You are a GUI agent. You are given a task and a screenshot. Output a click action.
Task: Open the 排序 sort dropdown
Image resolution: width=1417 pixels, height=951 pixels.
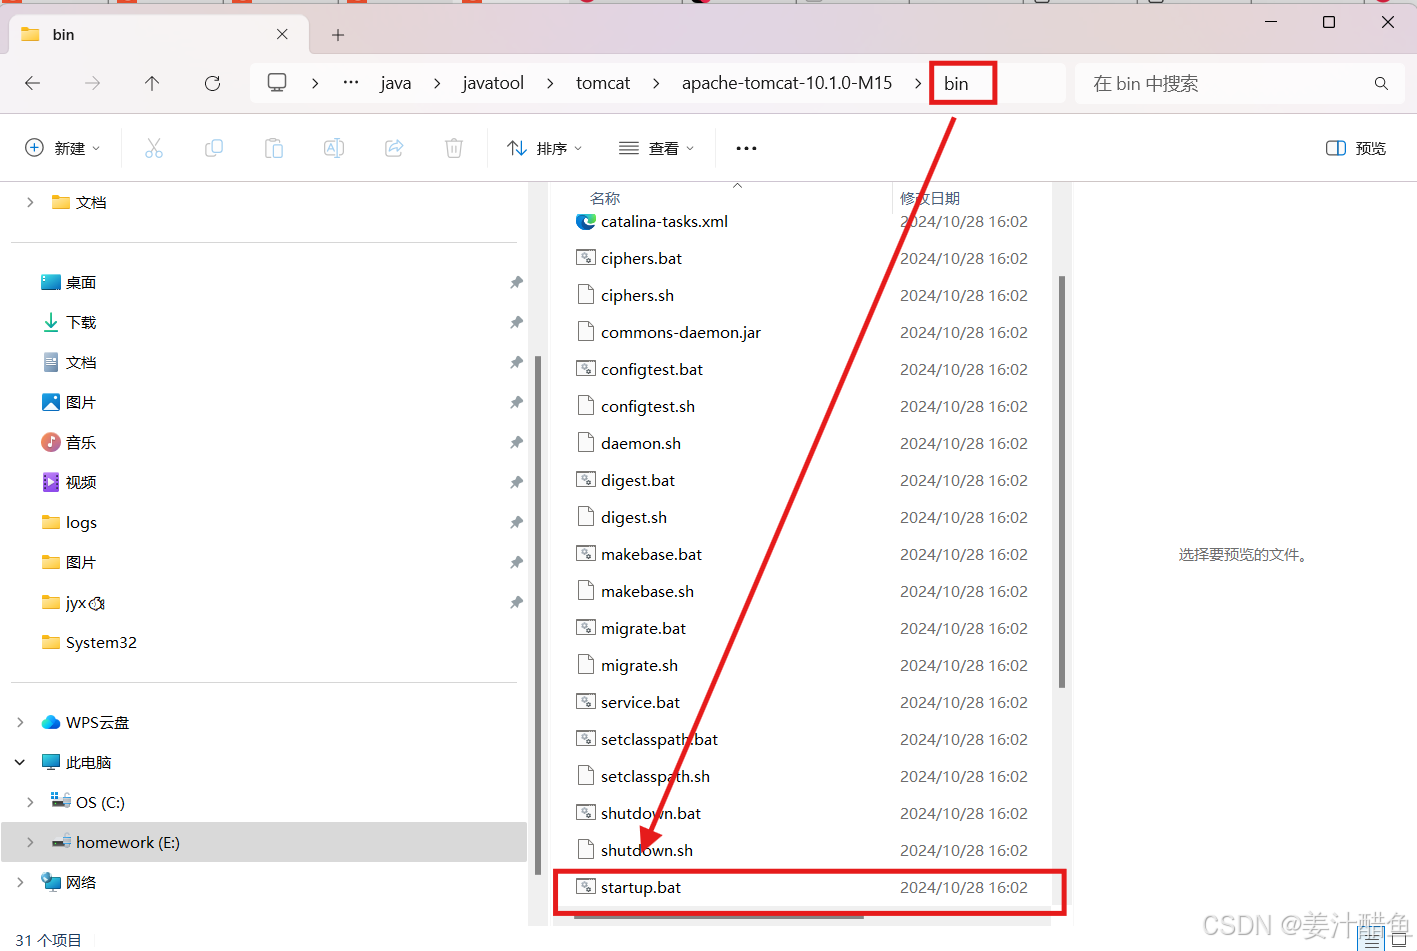[x=545, y=148]
